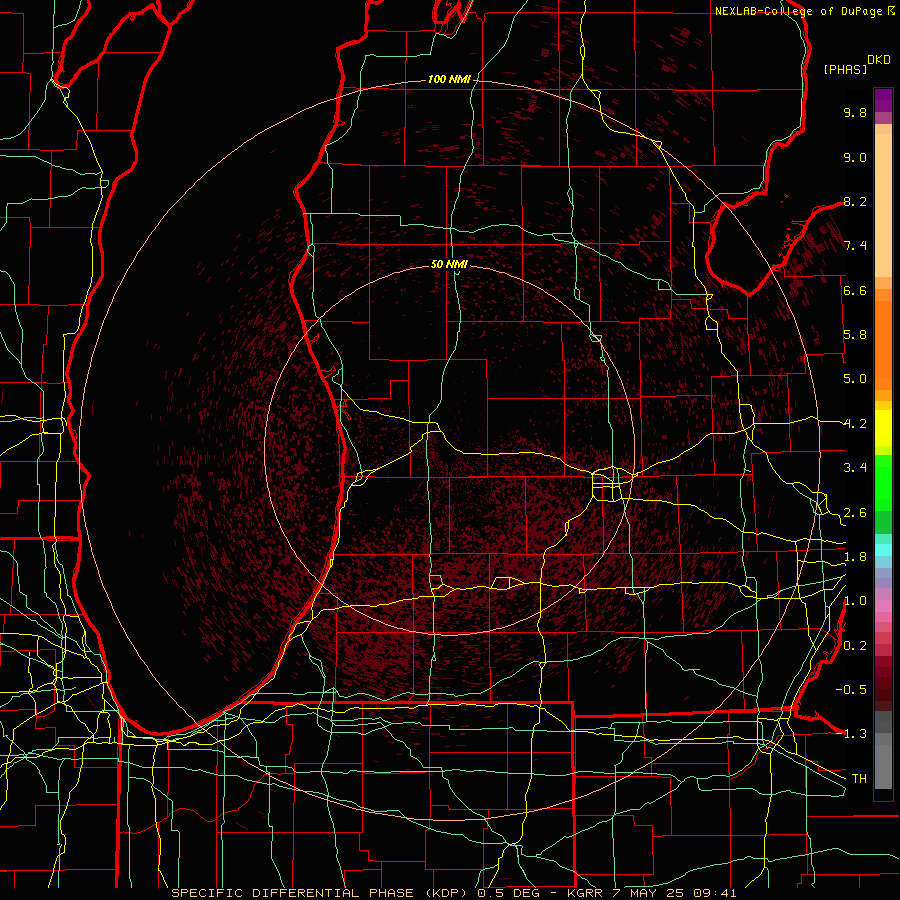Click the yellow segment of the colorbar
Screen dimensions: 900x900
(x=883, y=428)
